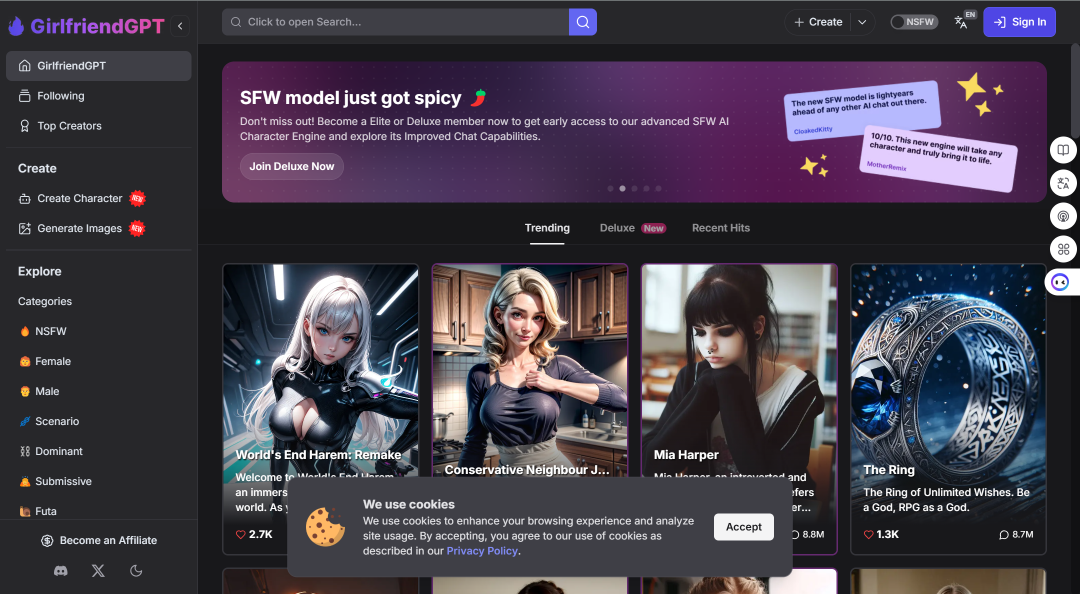Open the Discord icon link

pos(61,571)
